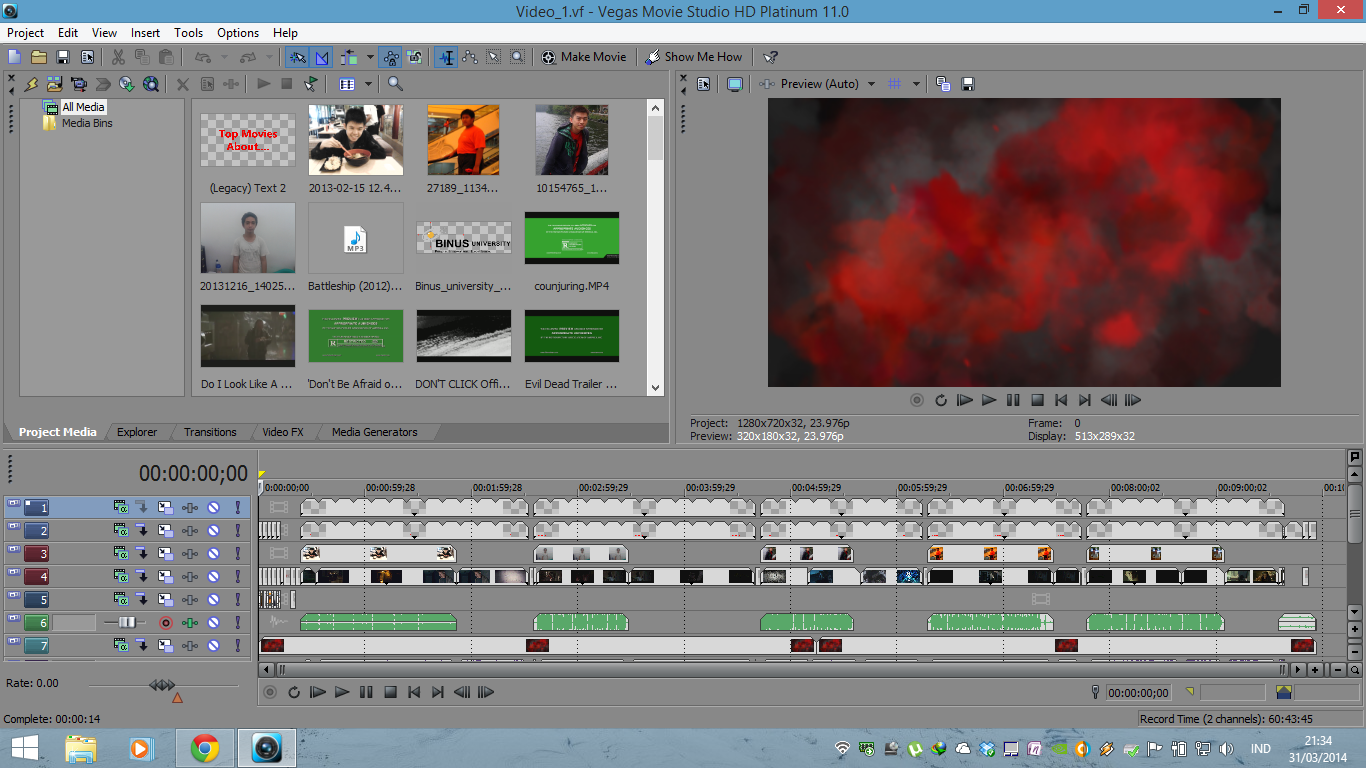Switch to the Transitions tab

[x=210, y=432]
